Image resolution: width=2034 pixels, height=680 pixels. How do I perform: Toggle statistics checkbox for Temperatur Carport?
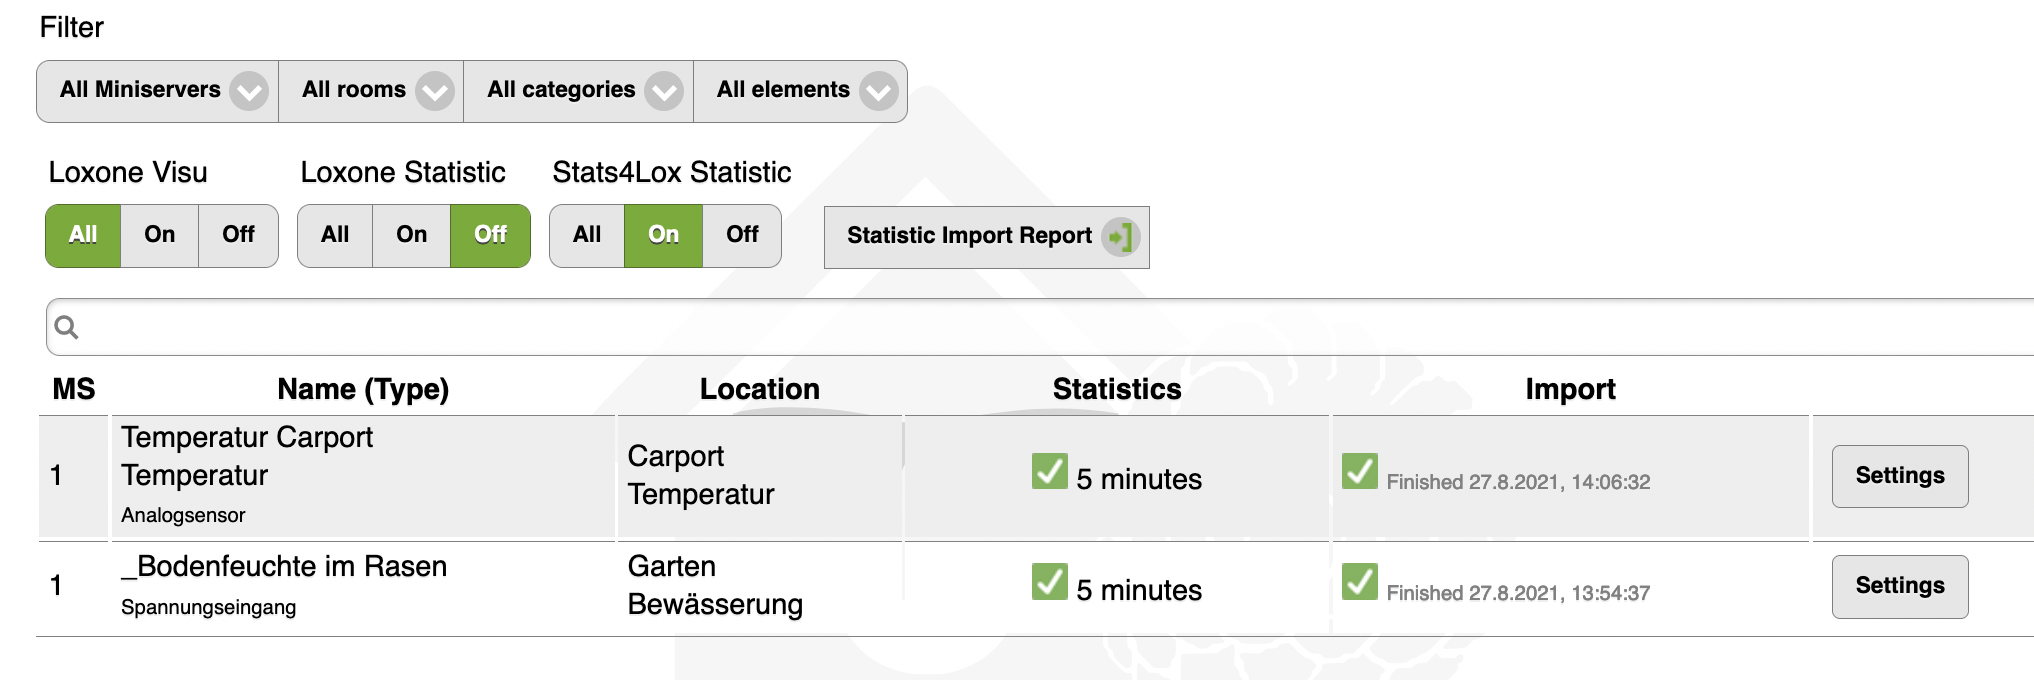[x=1049, y=471]
